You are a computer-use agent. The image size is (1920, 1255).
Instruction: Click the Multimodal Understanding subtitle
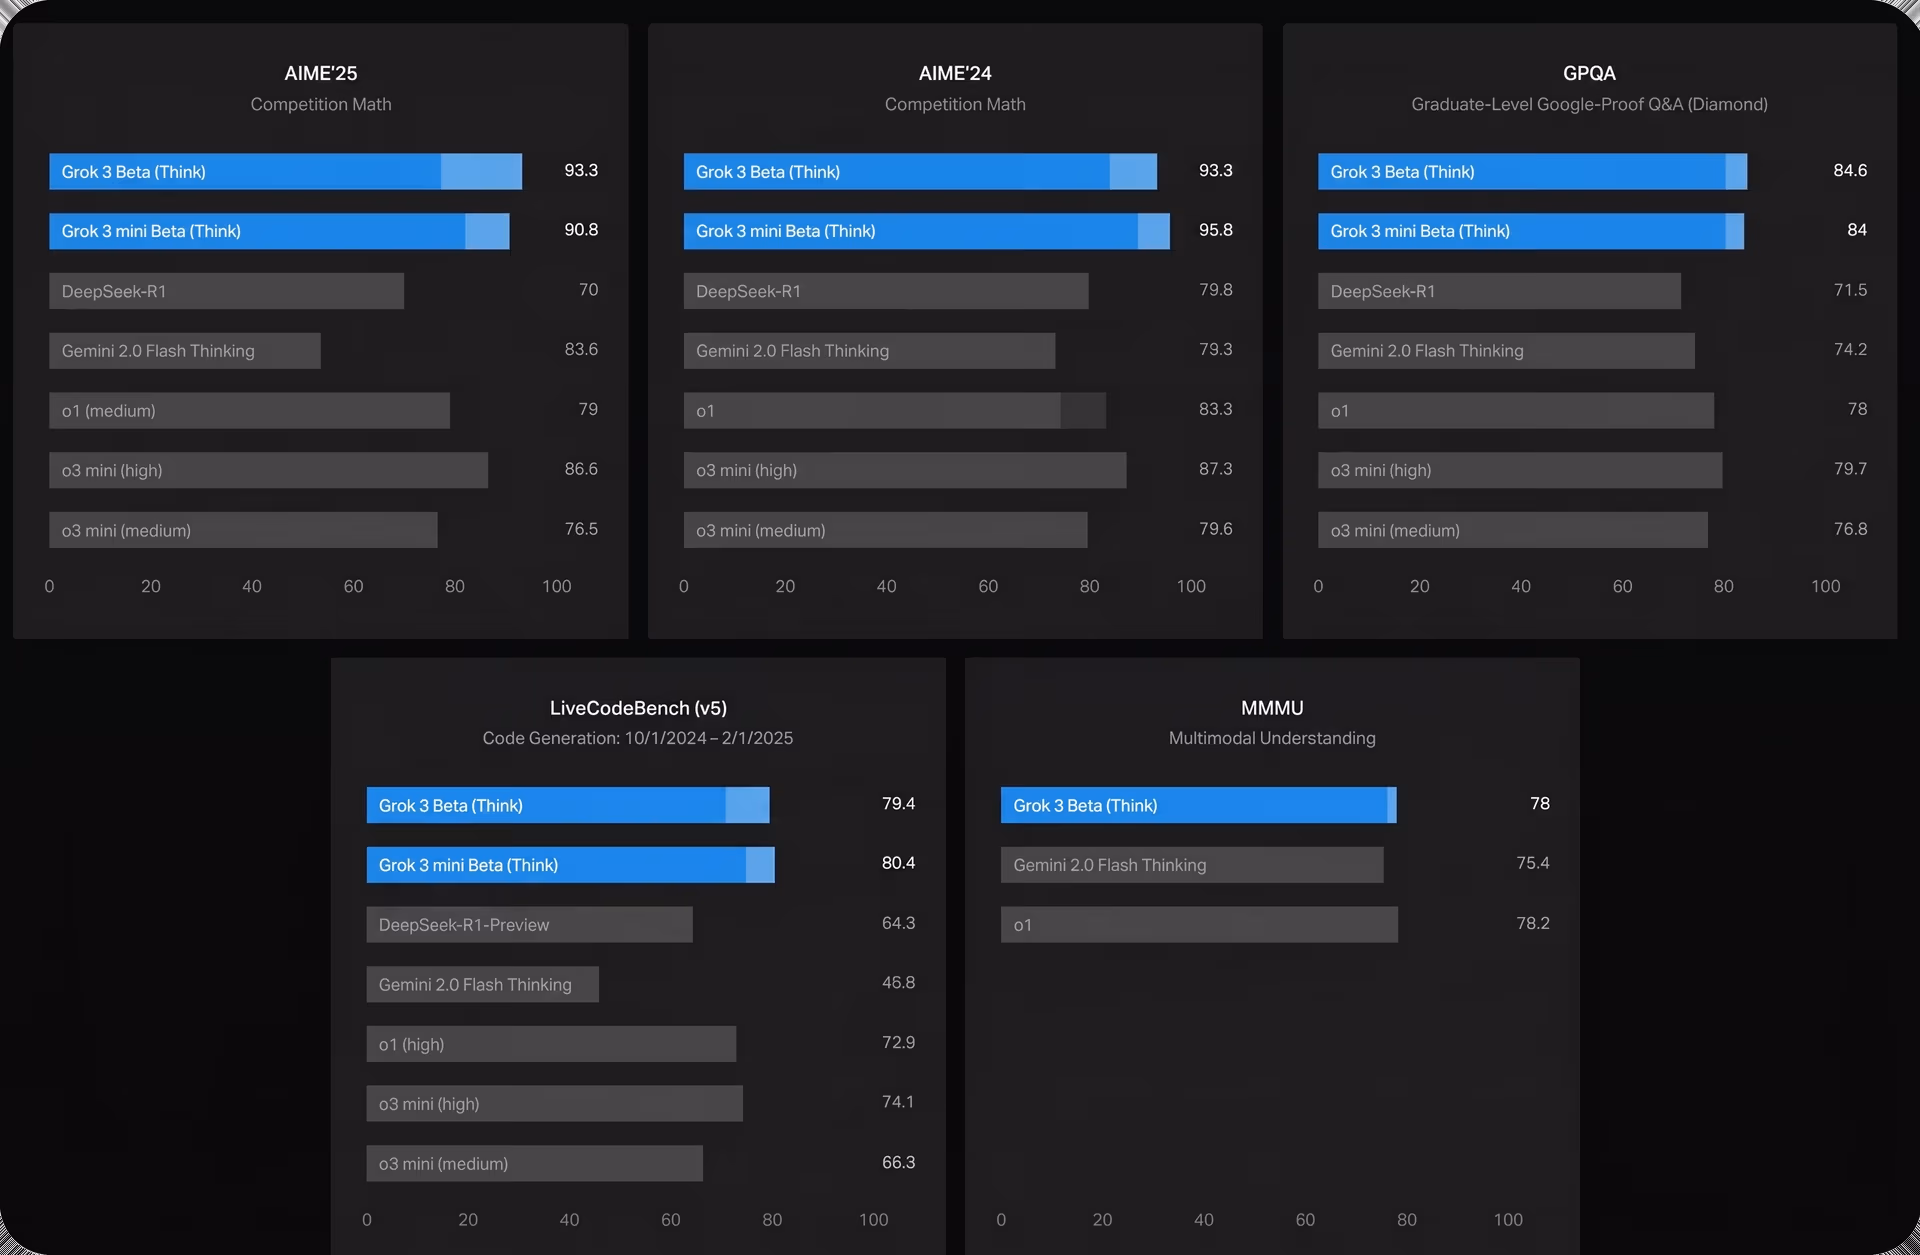[x=1272, y=738]
